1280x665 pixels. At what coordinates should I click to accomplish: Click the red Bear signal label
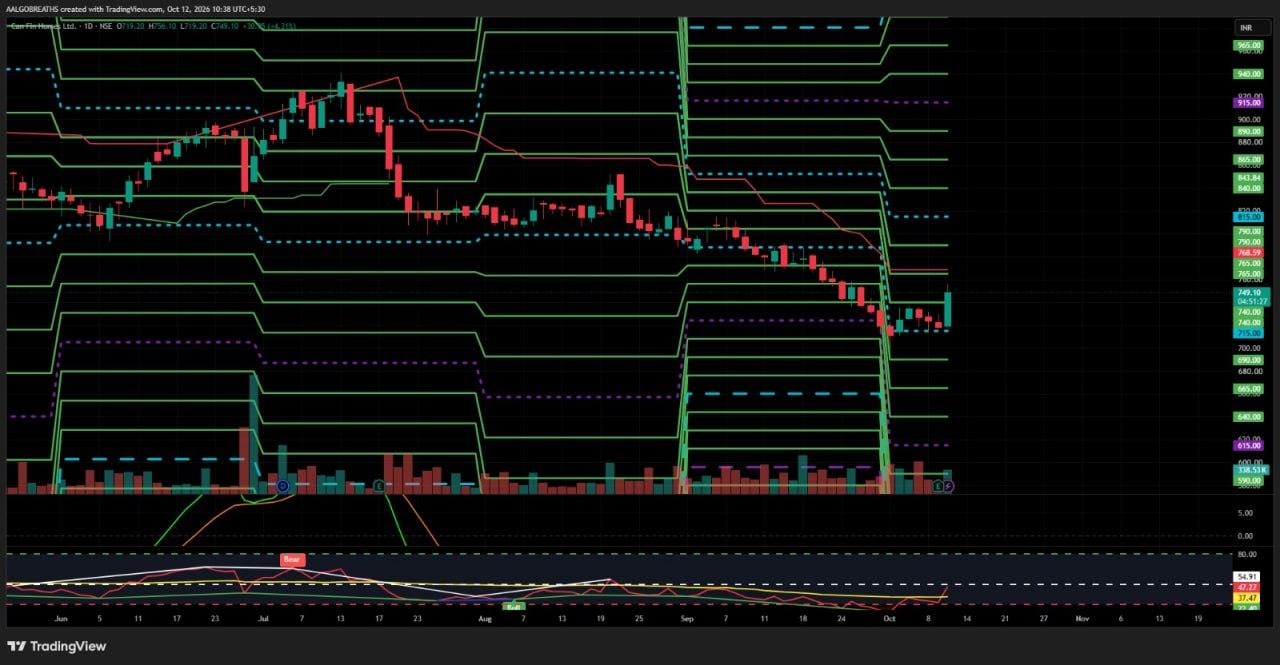point(292,560)
